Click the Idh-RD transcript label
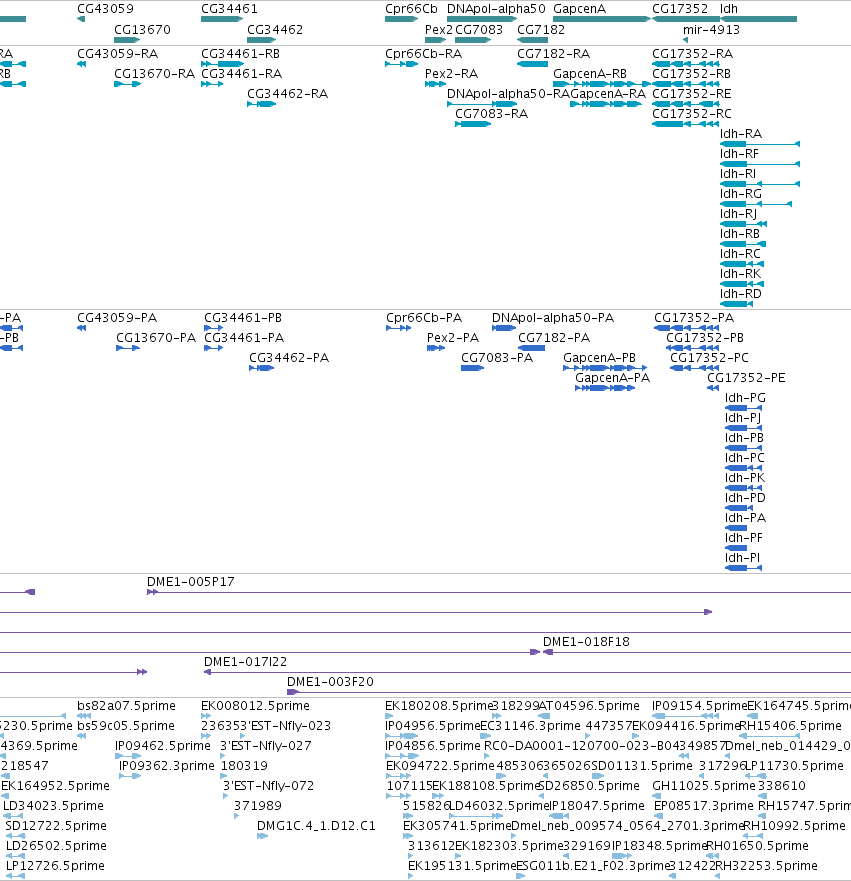The height and width of the screenshot is (881, 851). click(741, 294)
